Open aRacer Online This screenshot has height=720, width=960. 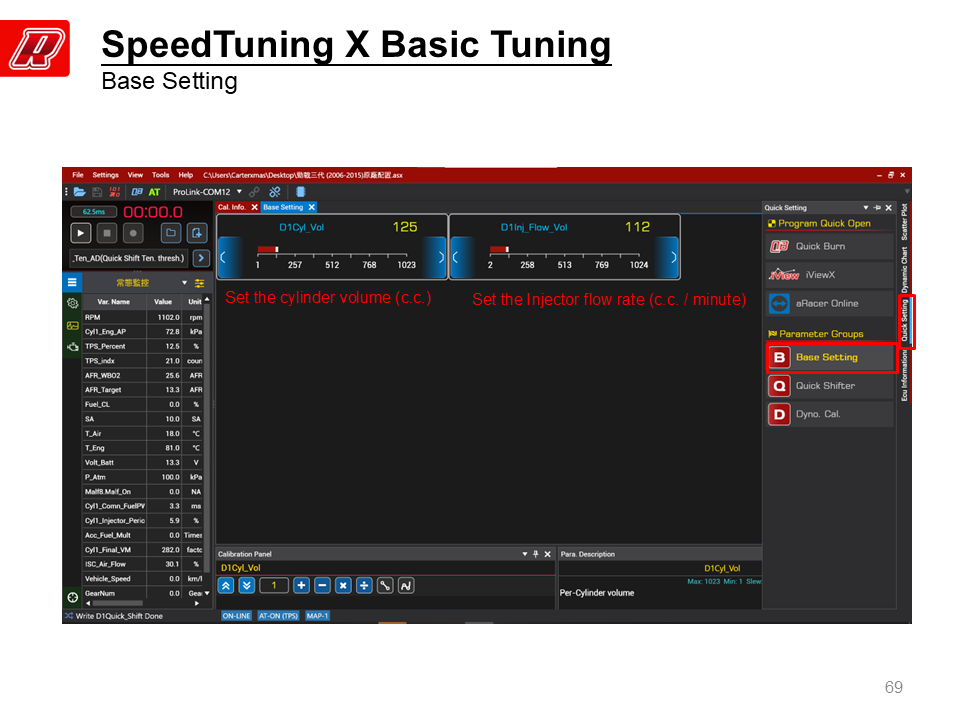point(829,304)
